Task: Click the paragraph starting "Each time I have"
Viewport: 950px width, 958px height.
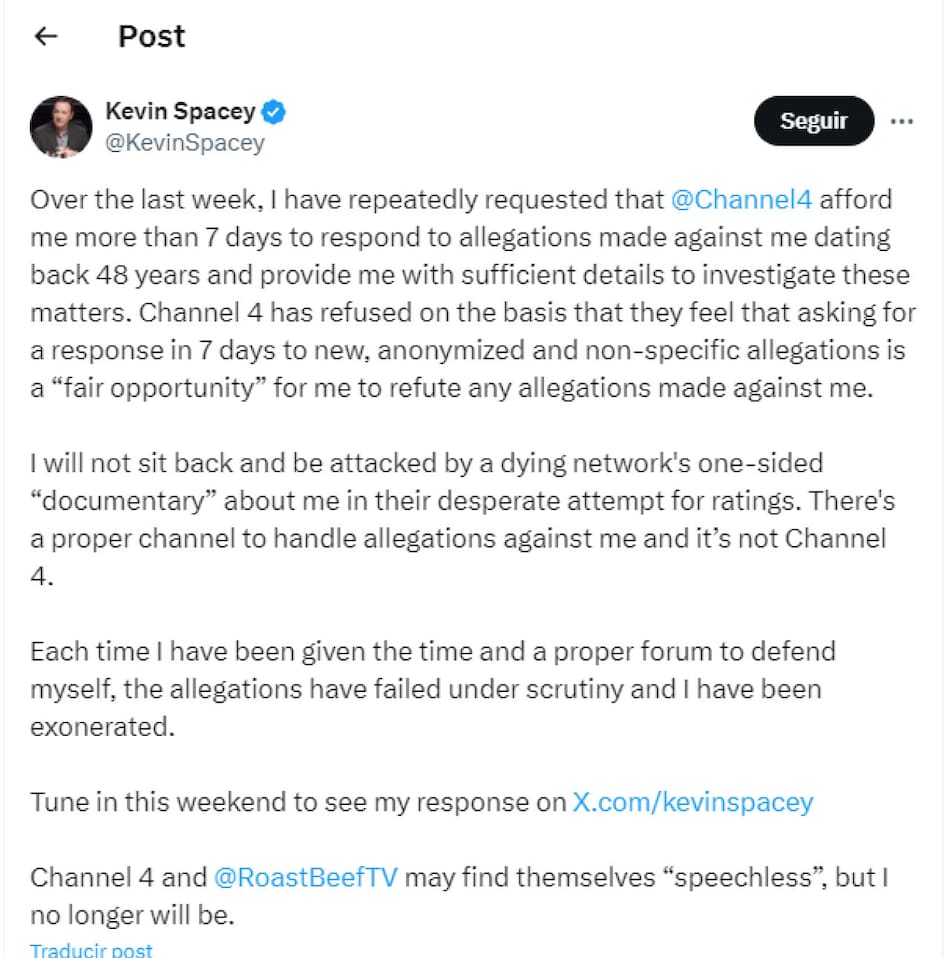Action: click(x=432, y=689)
